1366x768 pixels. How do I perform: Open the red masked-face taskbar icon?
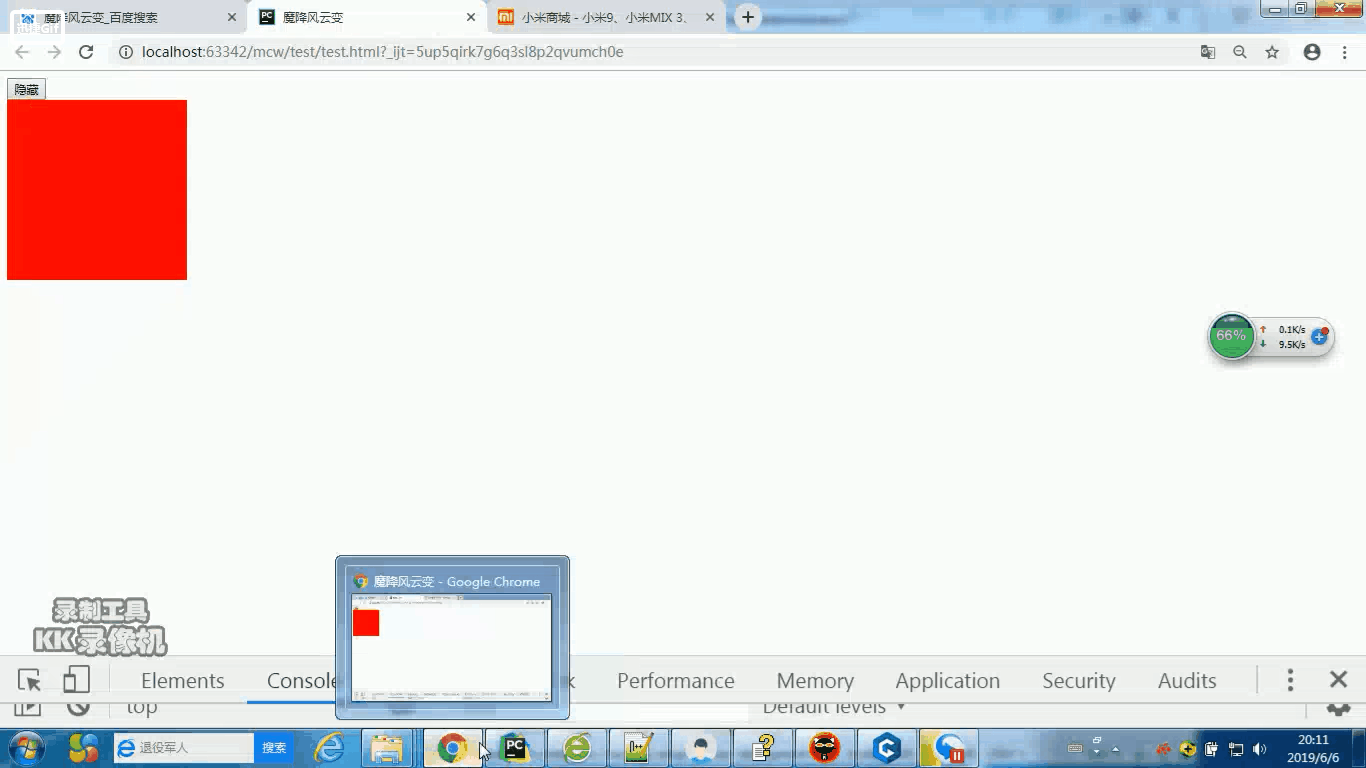[x=825, y=748]
